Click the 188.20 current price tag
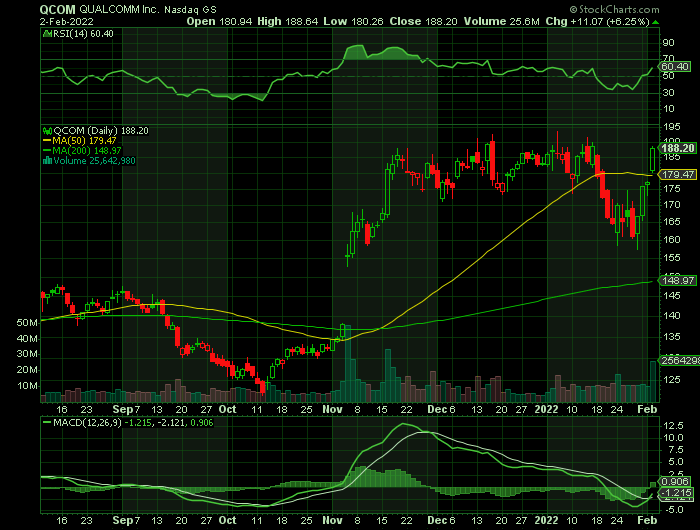700x530 pixels. (678, 148)
